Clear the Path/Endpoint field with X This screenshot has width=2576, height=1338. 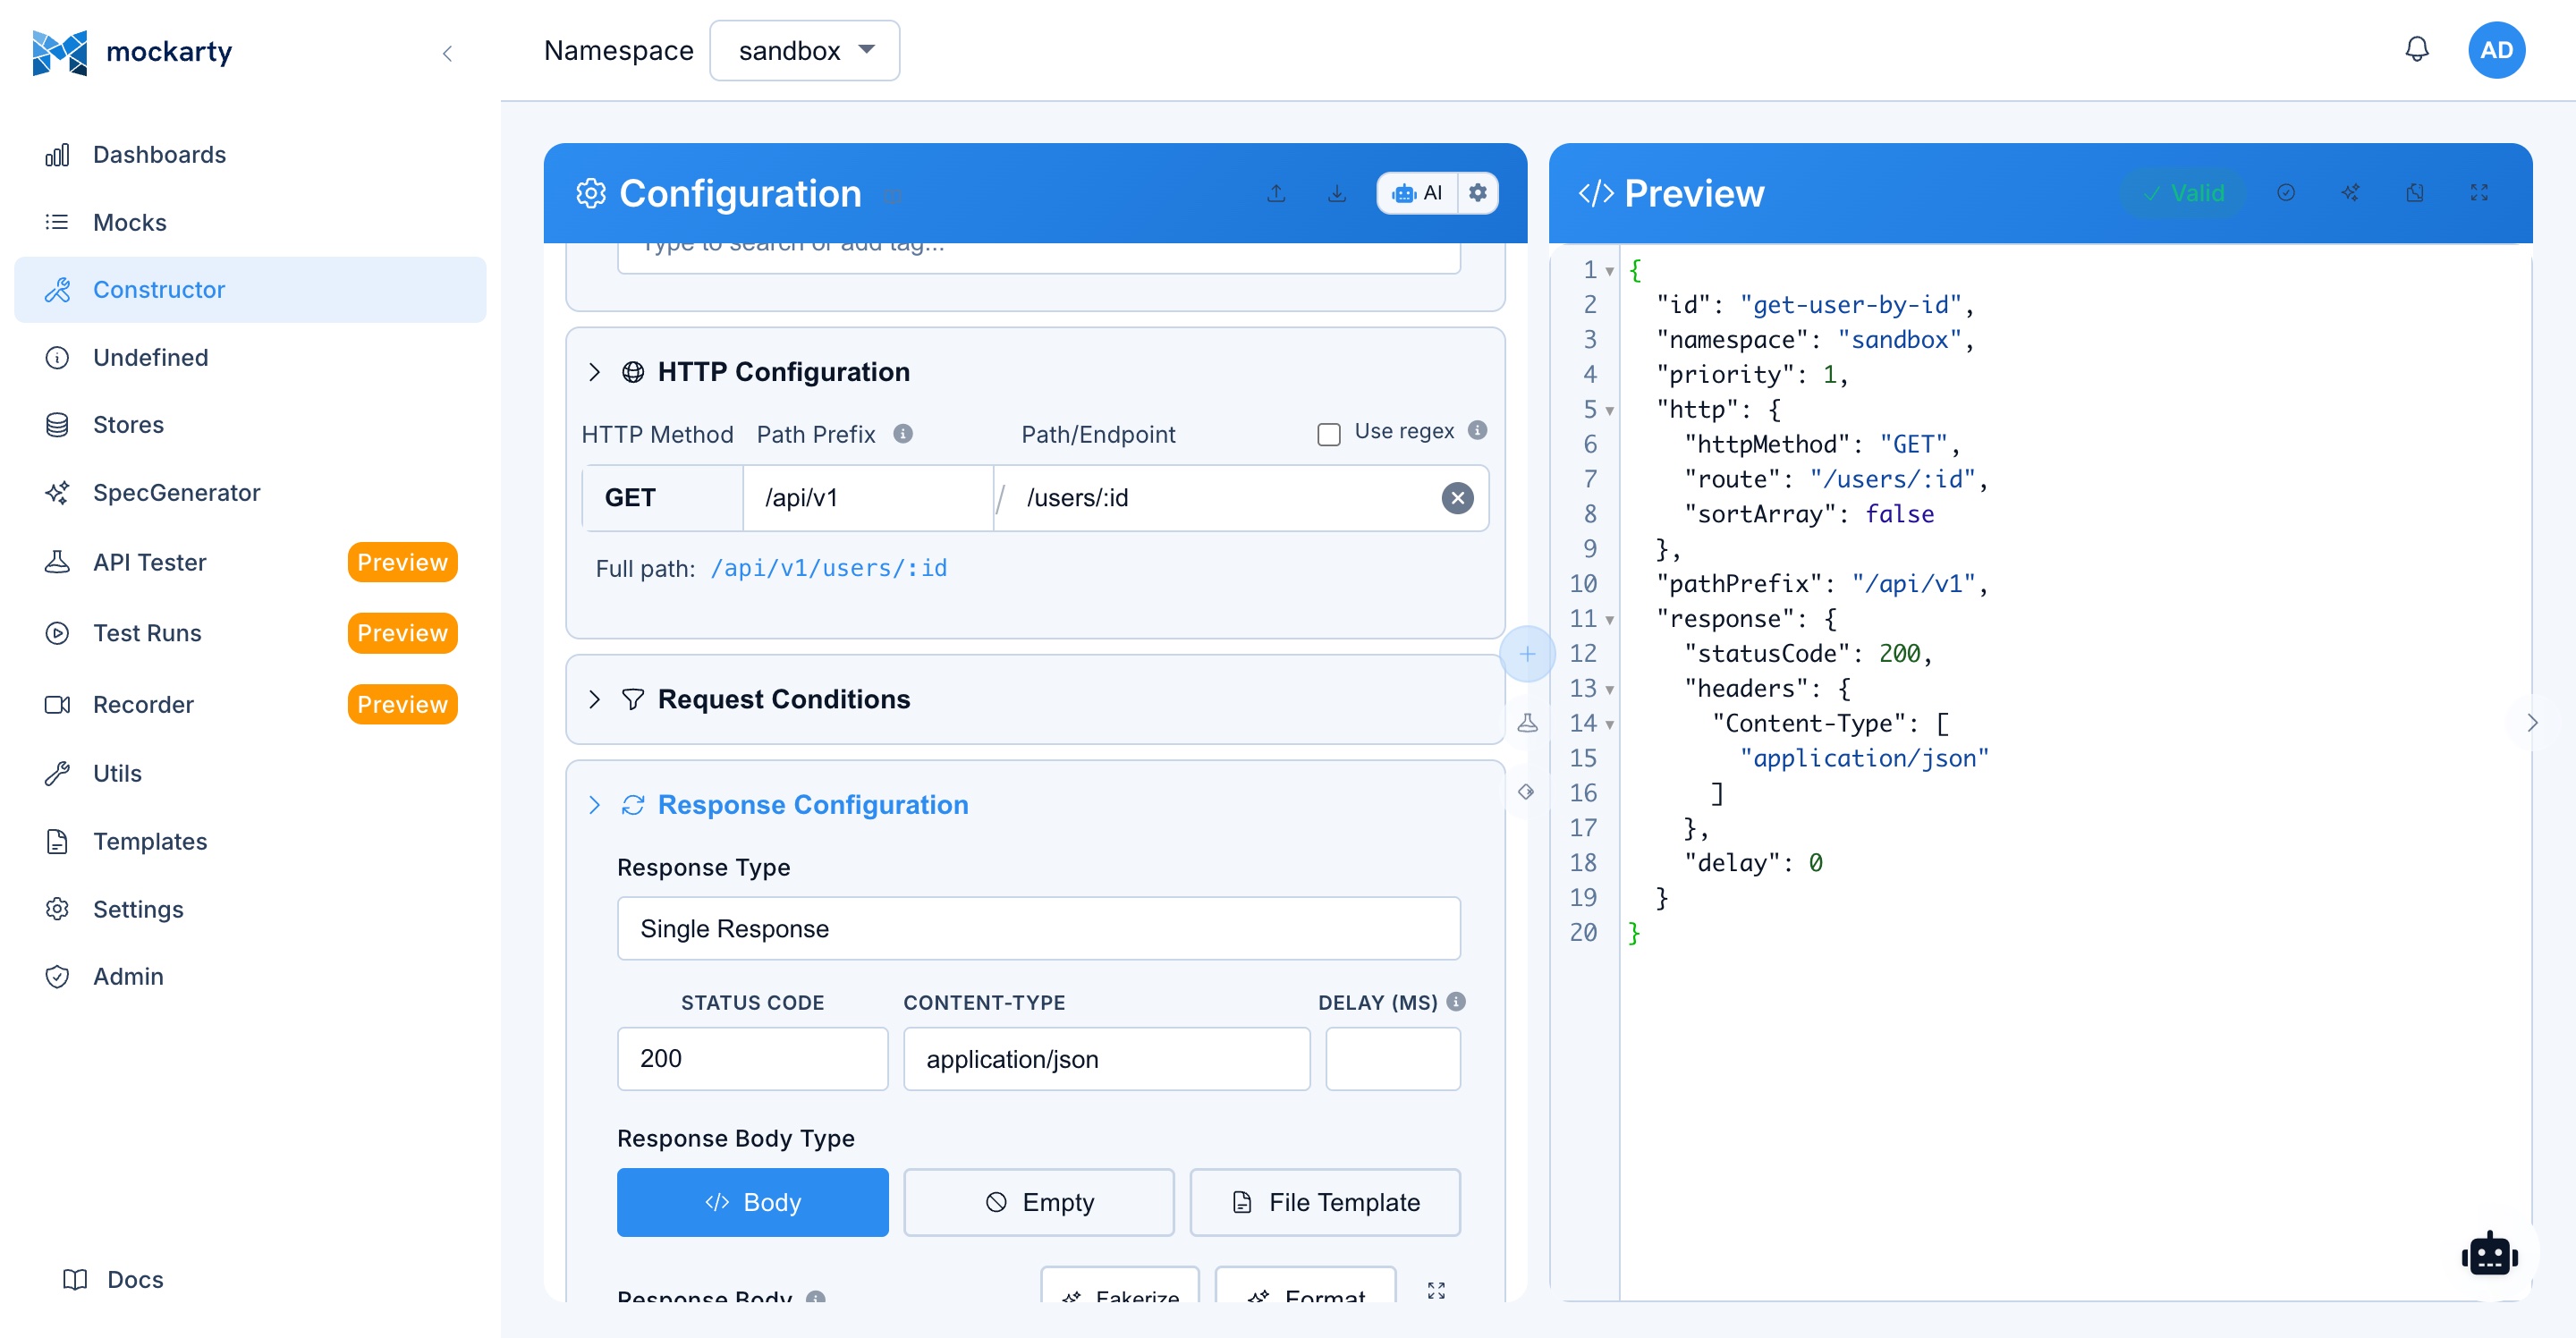[1457, 498]
